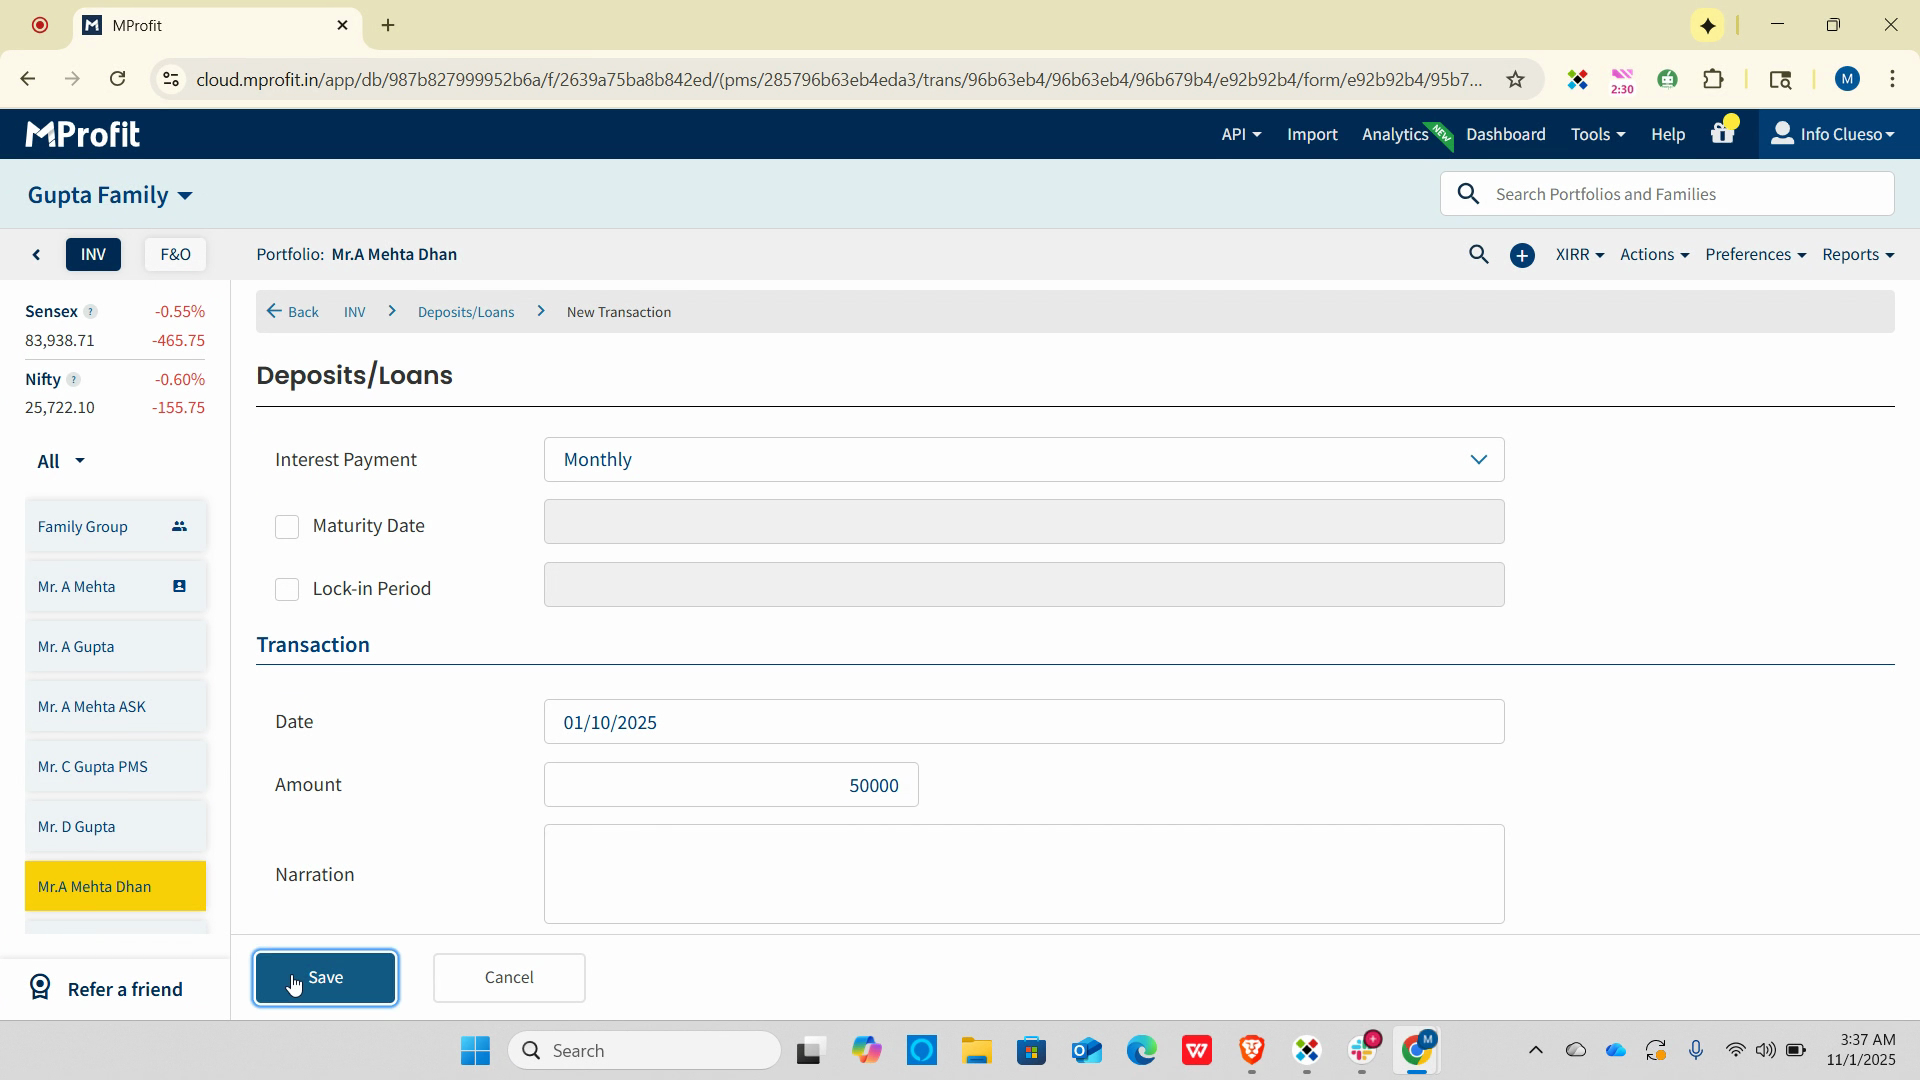Enable the Maturity Date checkbox

point(287,527)
